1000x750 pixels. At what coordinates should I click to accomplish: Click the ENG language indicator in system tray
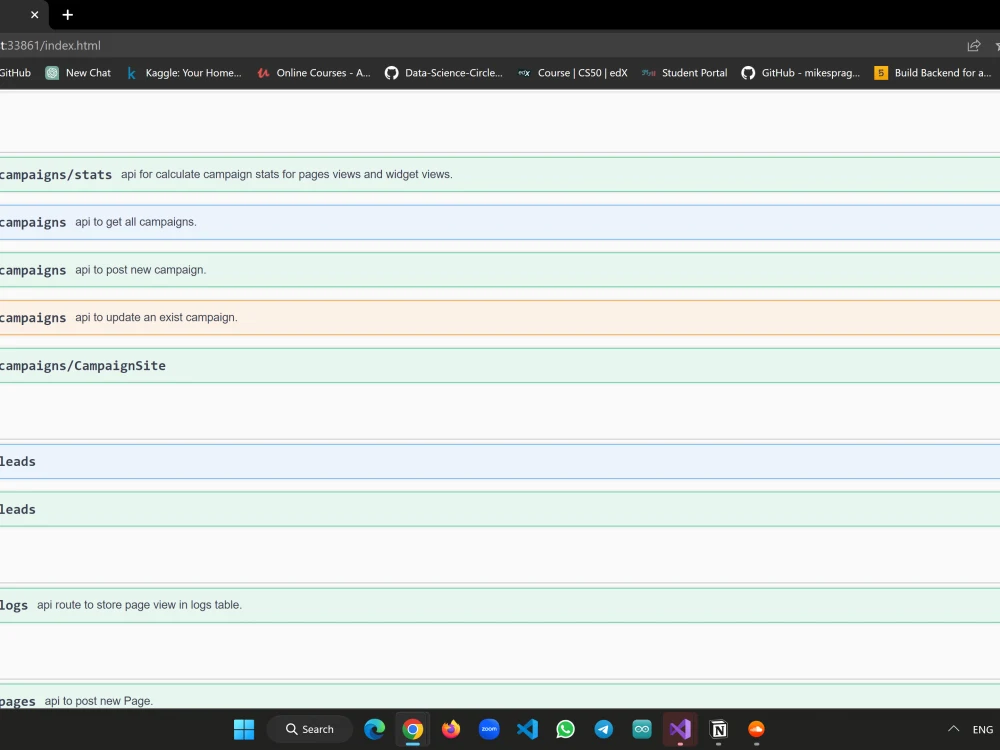click(982, 729)
